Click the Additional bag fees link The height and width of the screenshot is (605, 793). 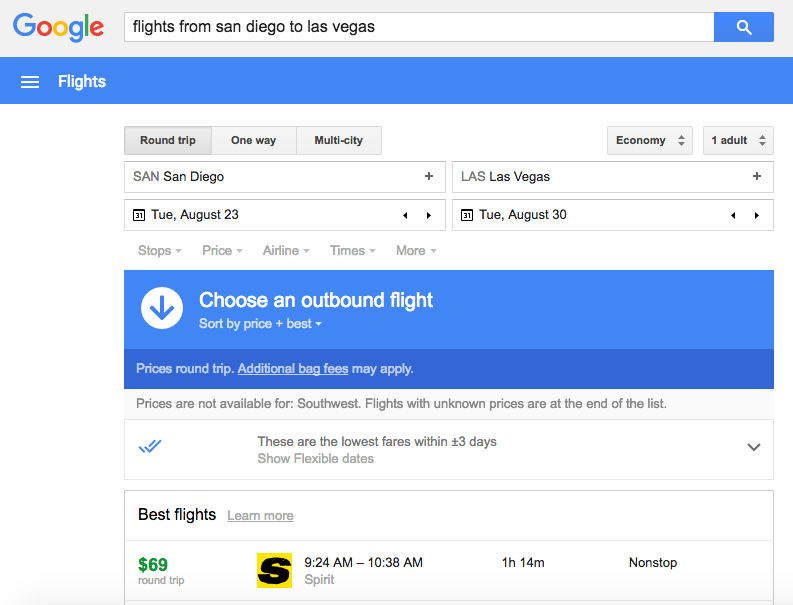pyautogui.click(x=293, y=368)
